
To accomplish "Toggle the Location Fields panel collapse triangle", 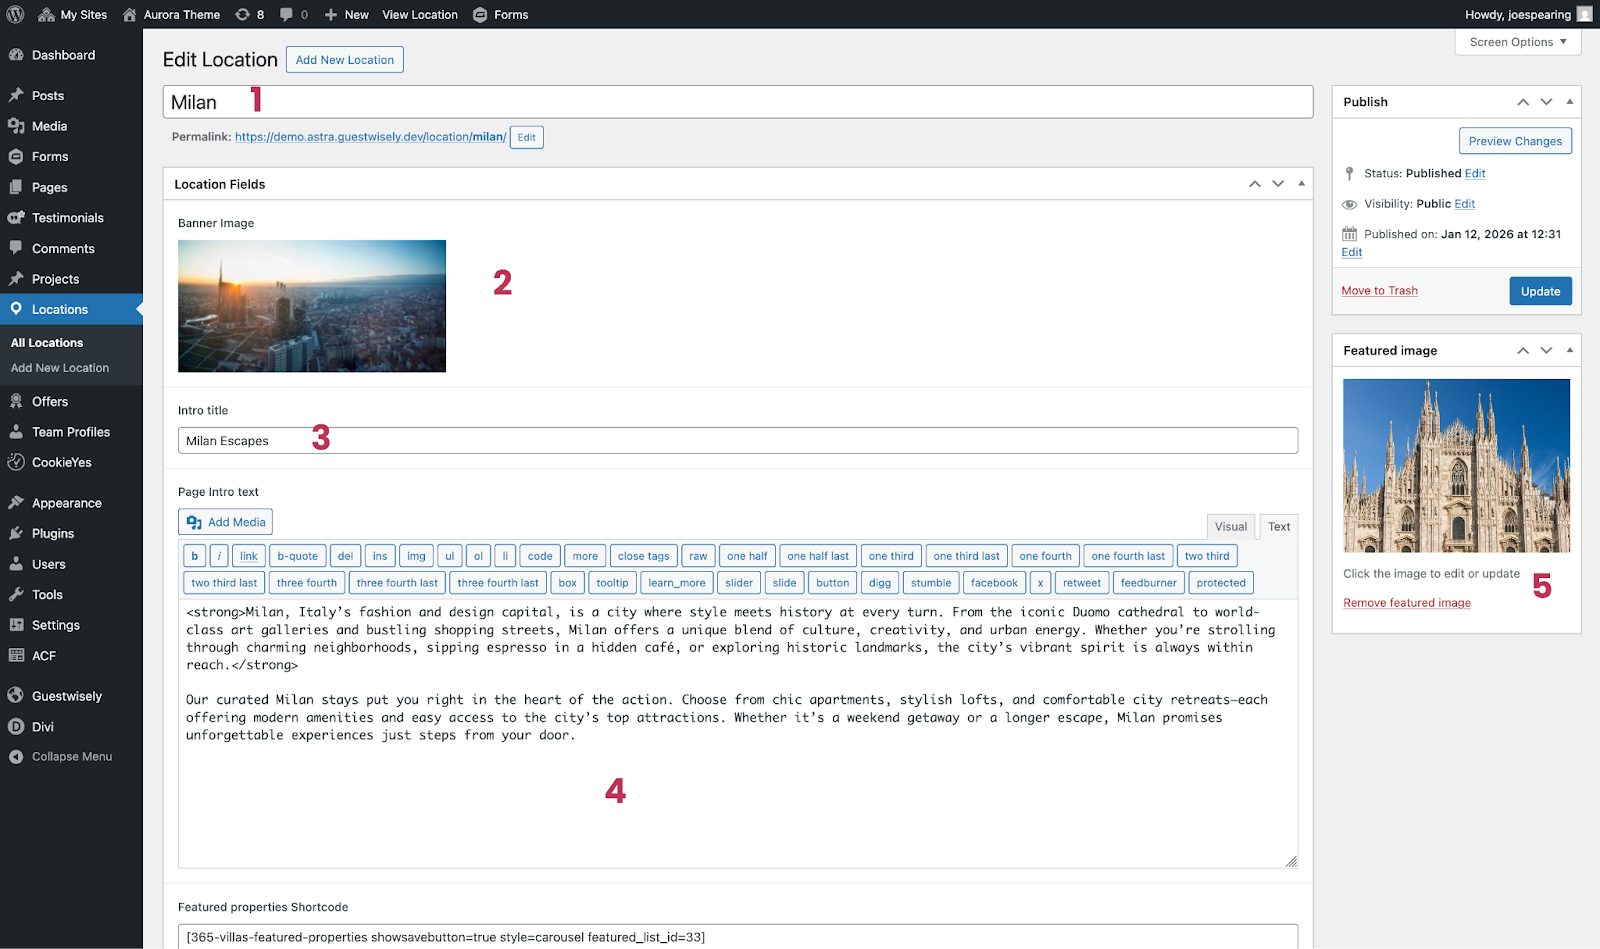I will click(x=1301, y=184).
